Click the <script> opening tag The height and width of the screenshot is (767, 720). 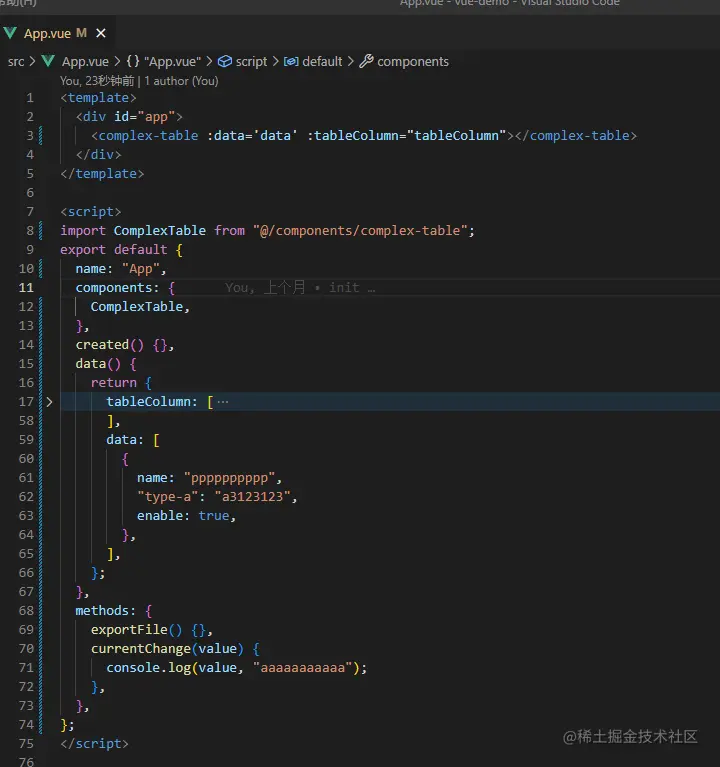click(90, 212)
